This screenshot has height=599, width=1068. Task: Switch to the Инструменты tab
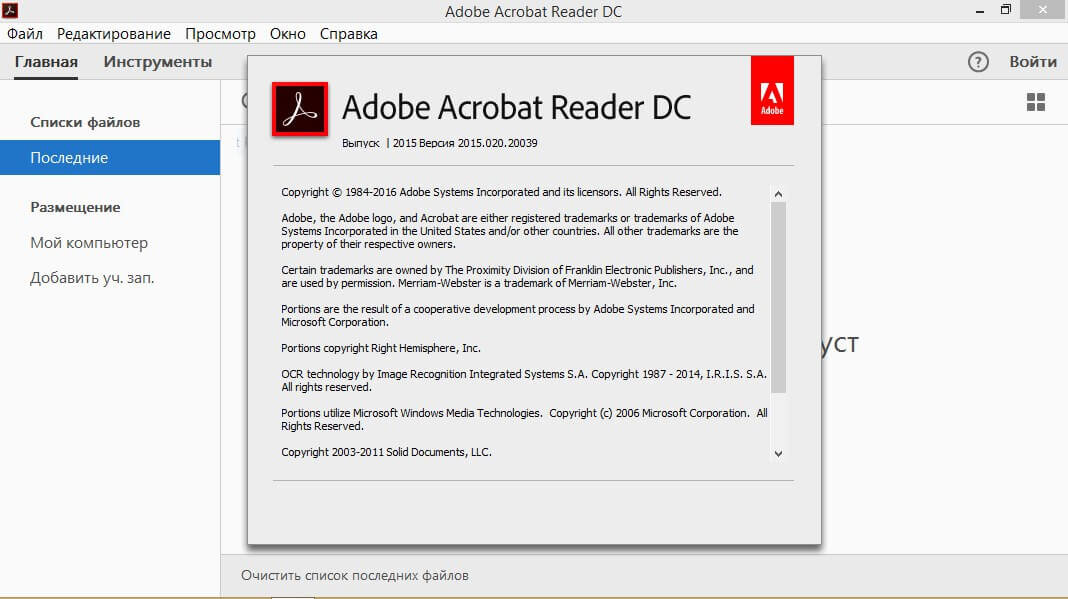click(x=158, y=62)
